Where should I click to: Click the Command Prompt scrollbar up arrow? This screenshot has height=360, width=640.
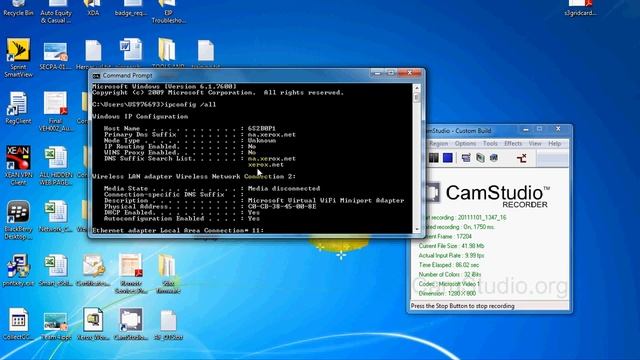pos(417,87)
